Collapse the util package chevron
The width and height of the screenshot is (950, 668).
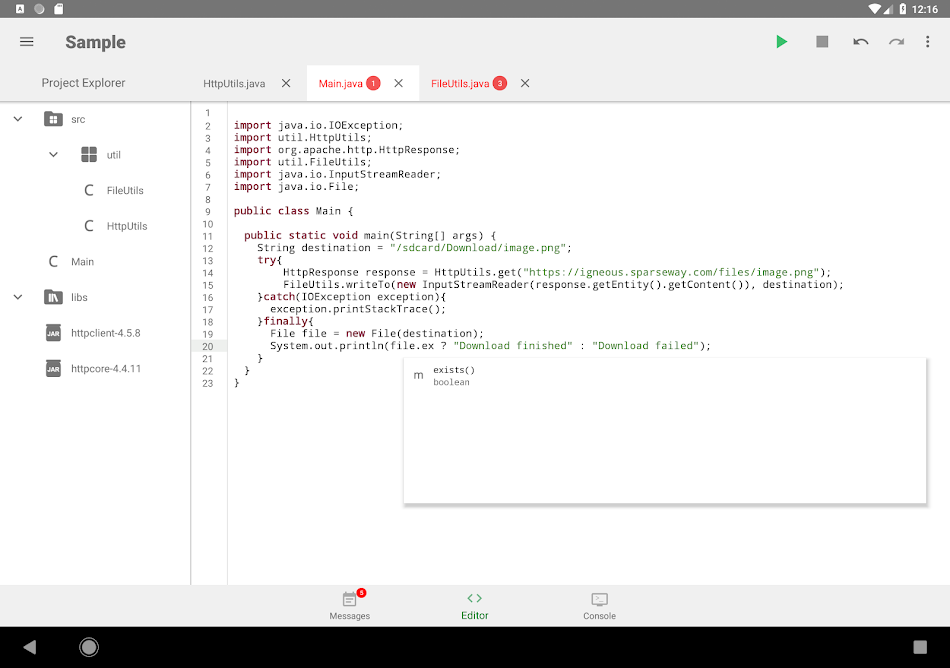tap(53, 154)
